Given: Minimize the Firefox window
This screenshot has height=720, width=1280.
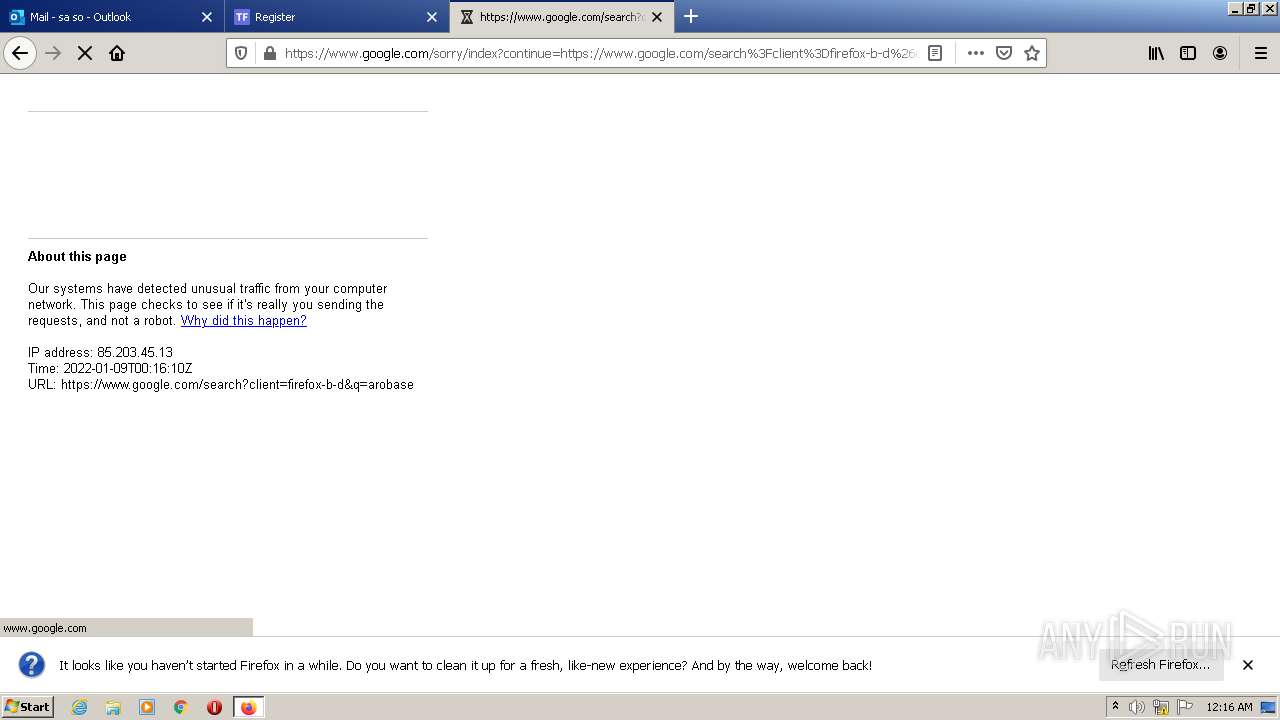Looking at the screenshot, I should (1235, 8).
